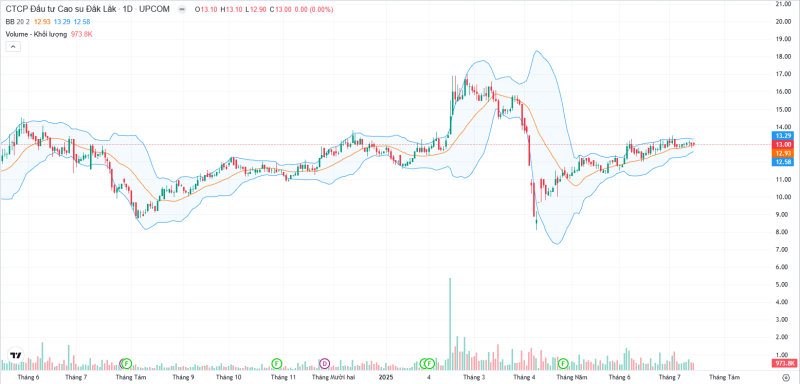Image resolution: width=800 pixels, height=384 pixels.
Task: Click the BB 20 2 indicator label
Action: point(17,22)
